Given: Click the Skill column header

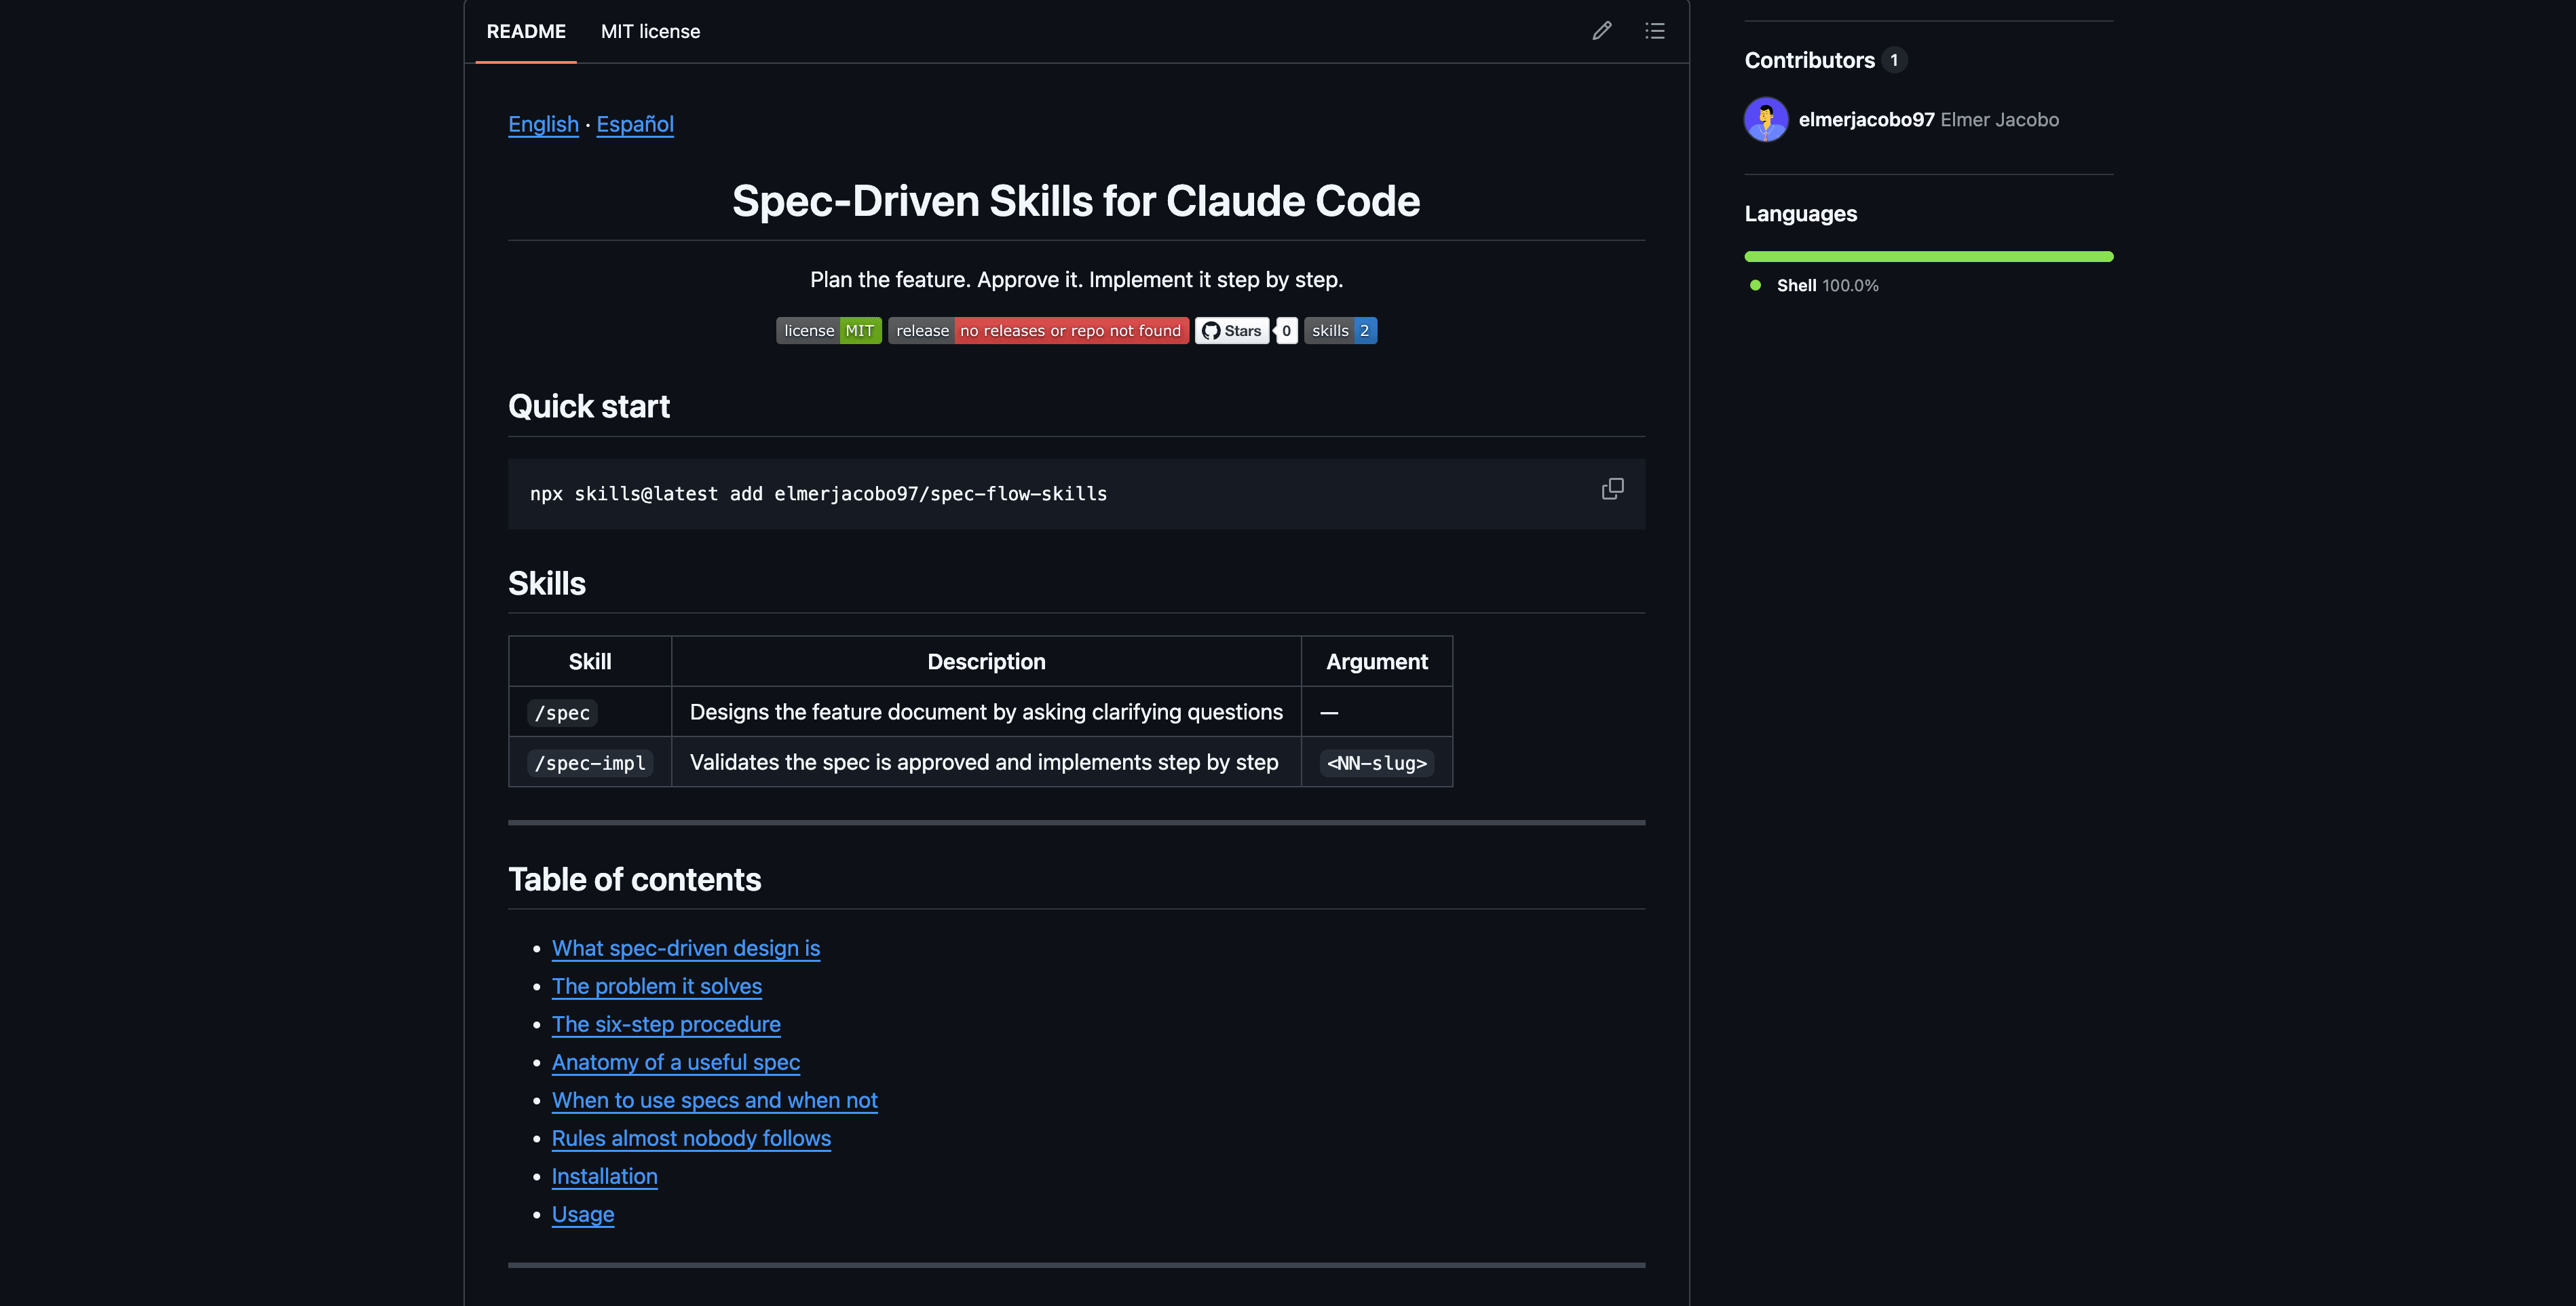Looking at the screenshot, I should coord(590,662).
